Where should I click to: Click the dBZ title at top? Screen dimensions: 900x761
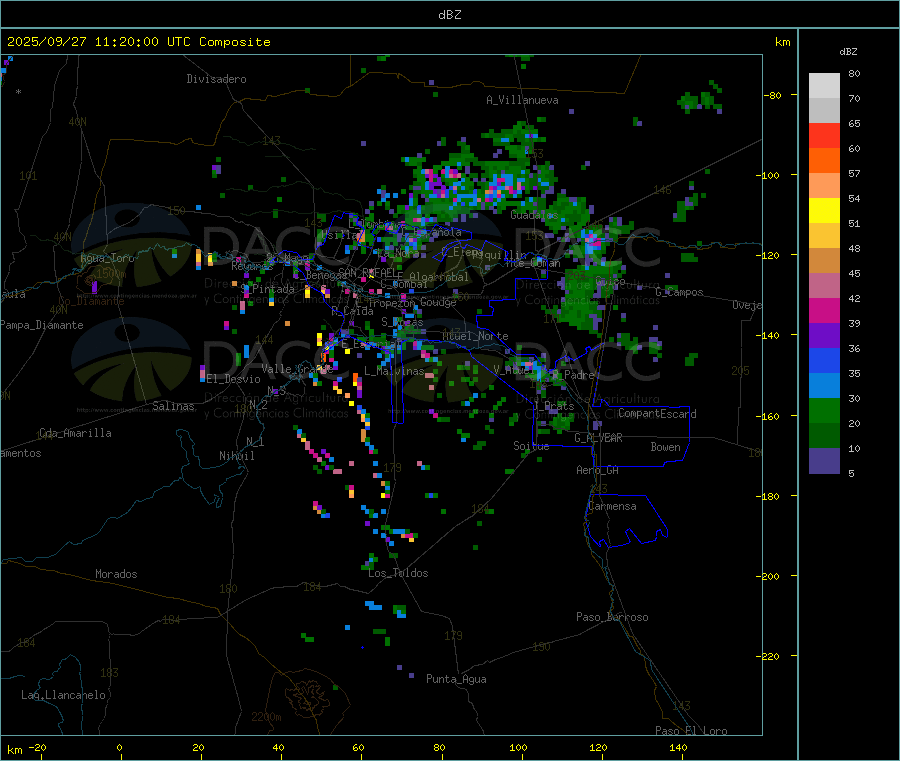point(449,15)
